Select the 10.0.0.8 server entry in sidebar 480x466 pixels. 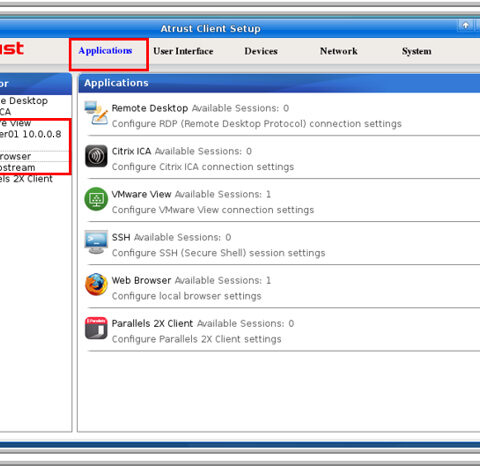coord(31,134)
